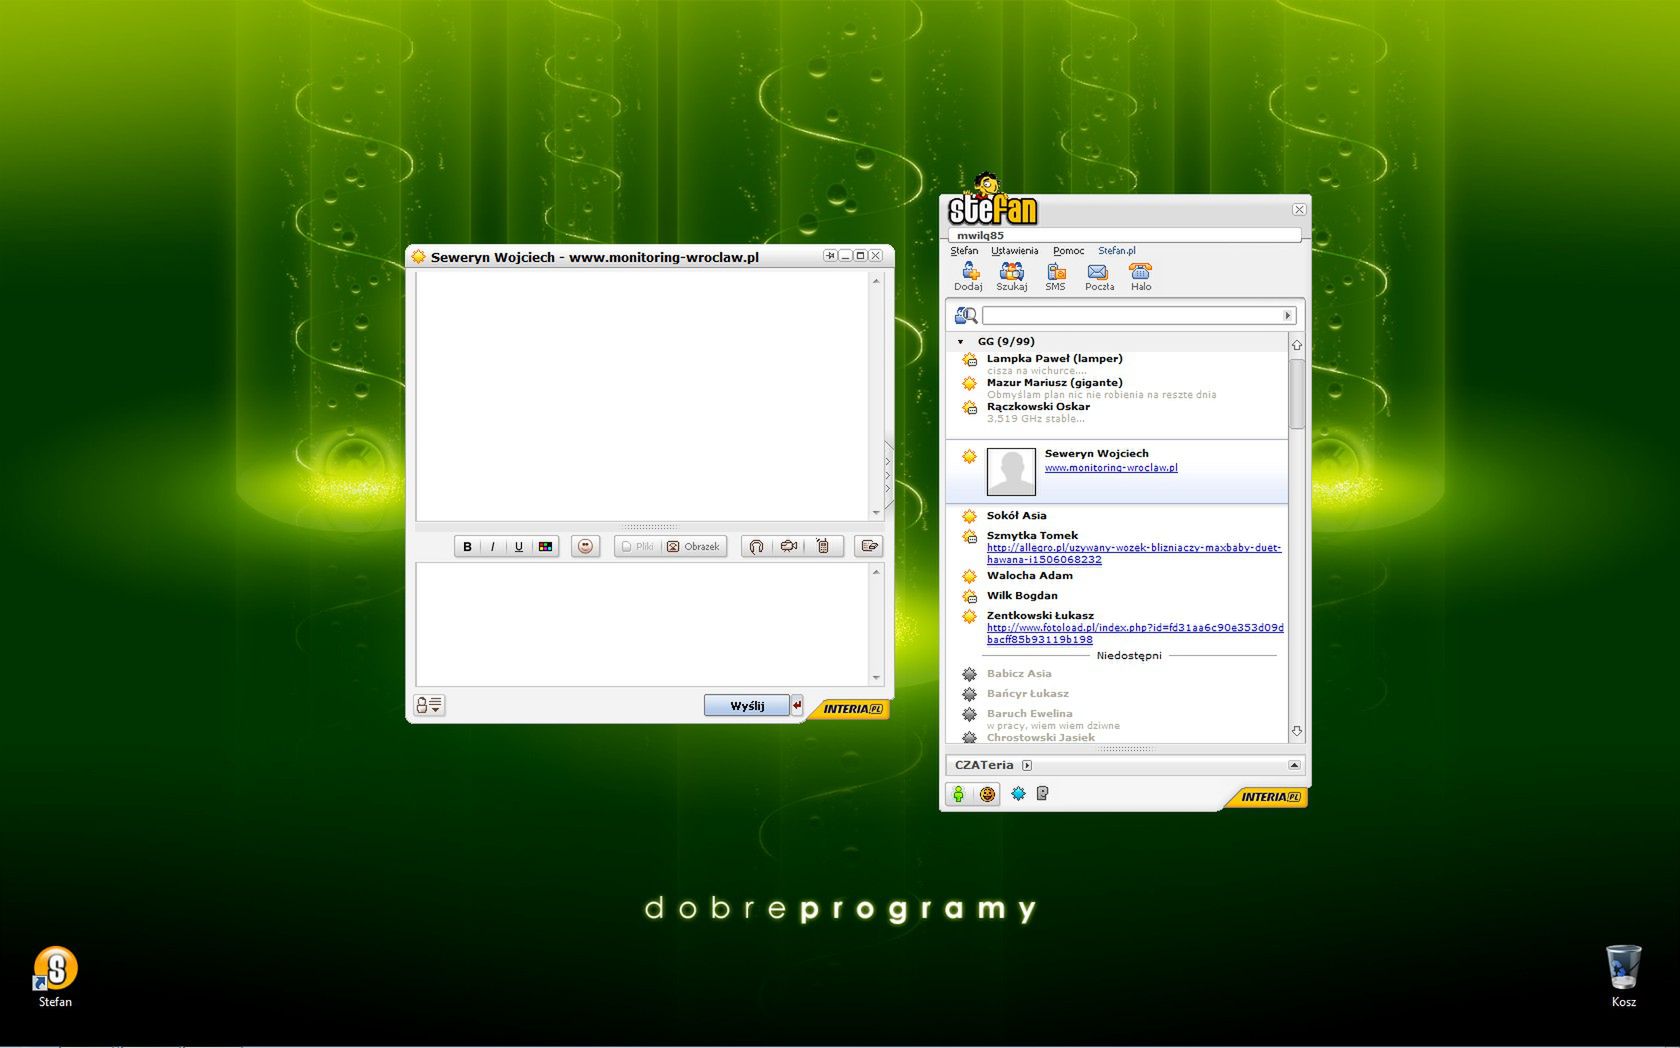Click the search field arrow button
The height and width of the screenshot is (1048, 1680).
tap(1289, 316)
